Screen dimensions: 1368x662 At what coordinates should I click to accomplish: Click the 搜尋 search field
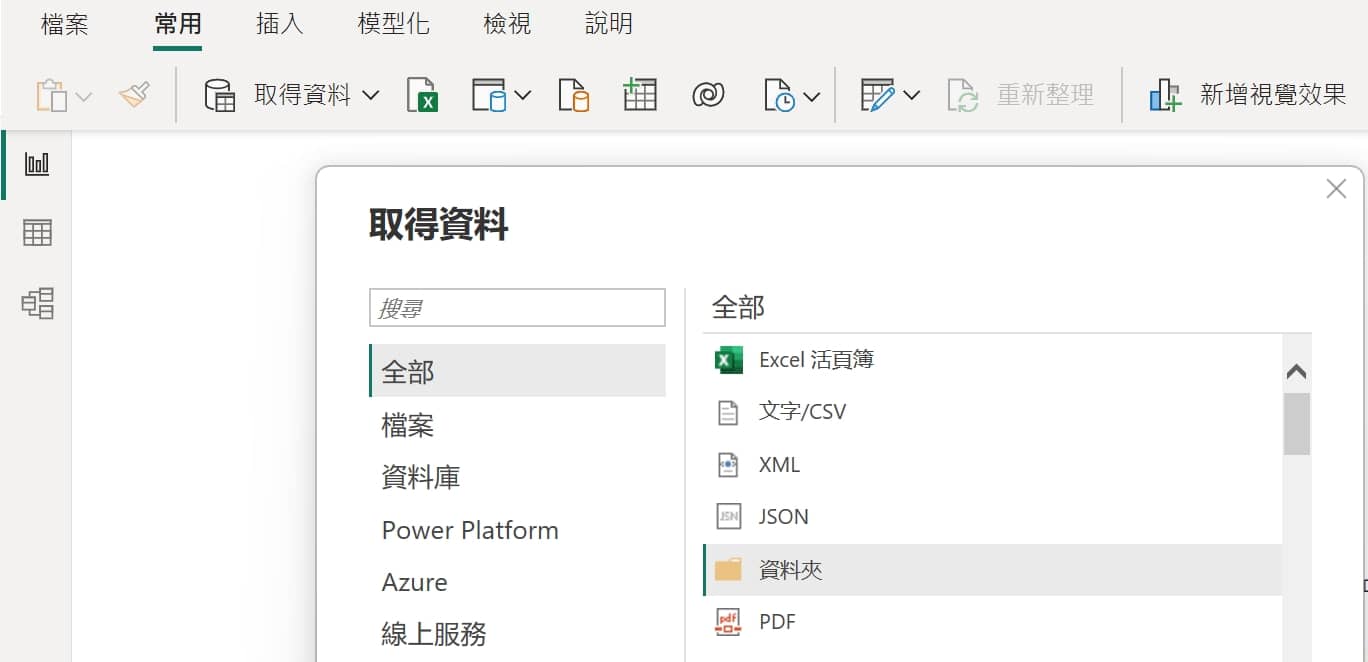pyautogui.click(x=517, y=308)
